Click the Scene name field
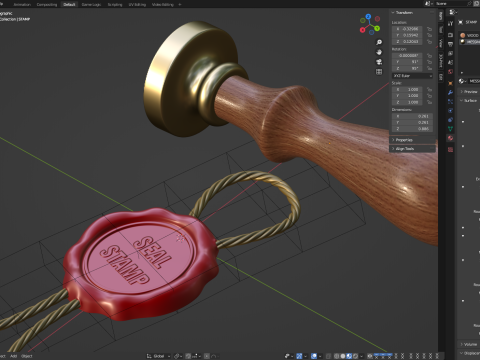The width and height of the screenshot is (480, 360). pyautogui.click(x=451, y=3)
